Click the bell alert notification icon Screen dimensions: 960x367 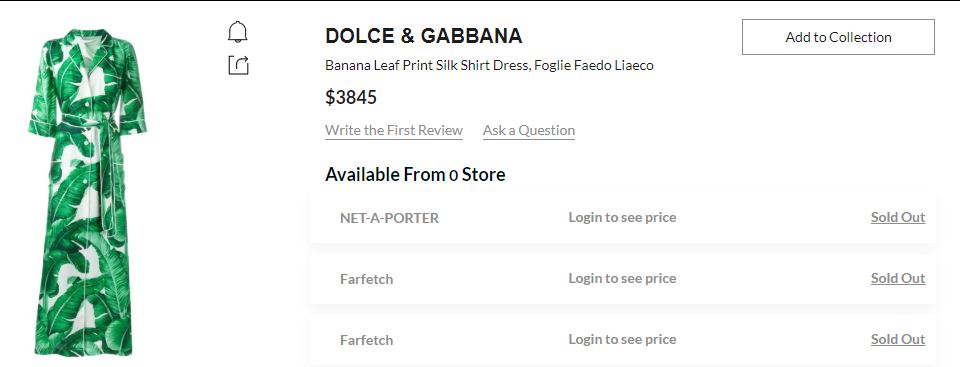pos(238,32)
